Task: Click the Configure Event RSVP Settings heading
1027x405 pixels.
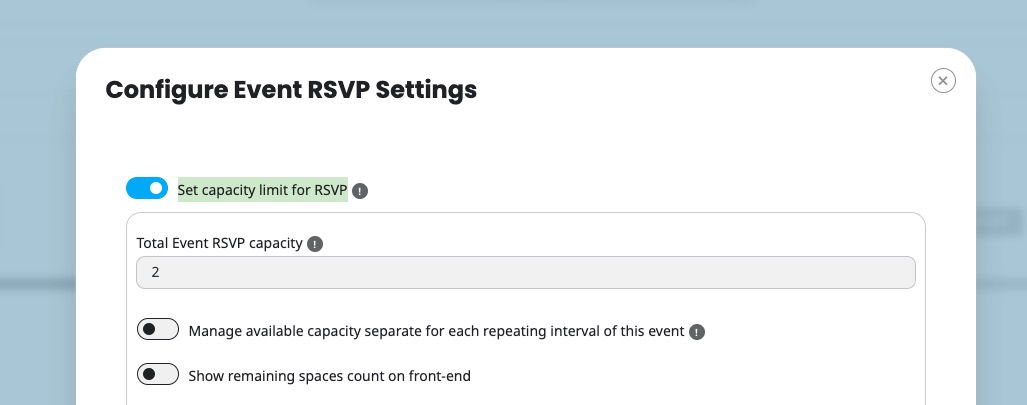Action: coord(291,89)
